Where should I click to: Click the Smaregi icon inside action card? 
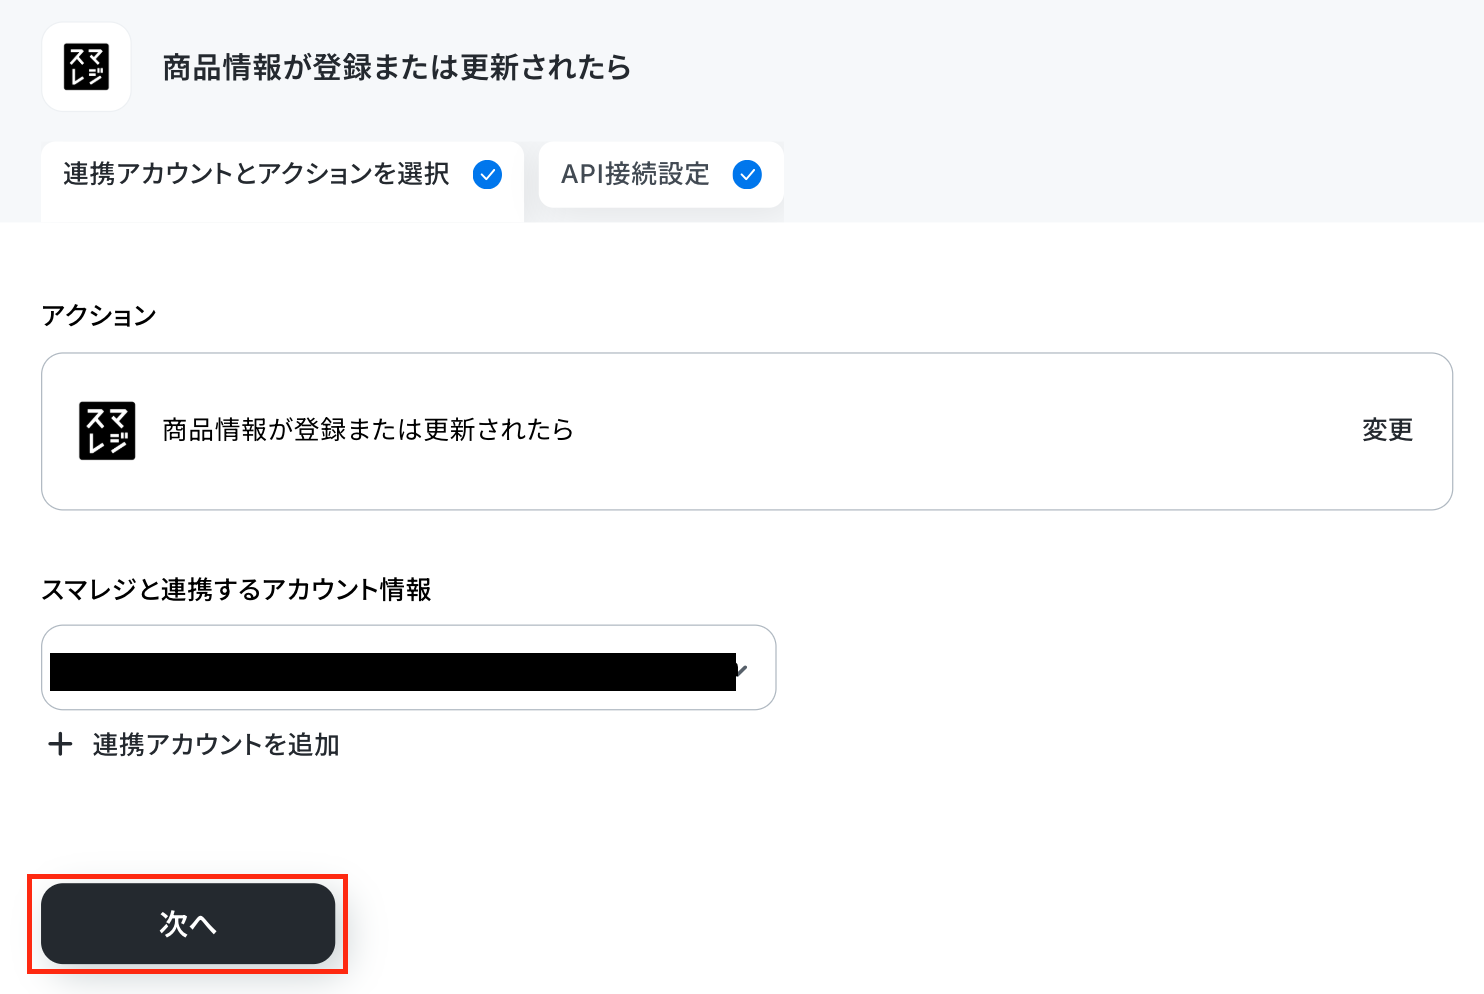pos(107,431)
